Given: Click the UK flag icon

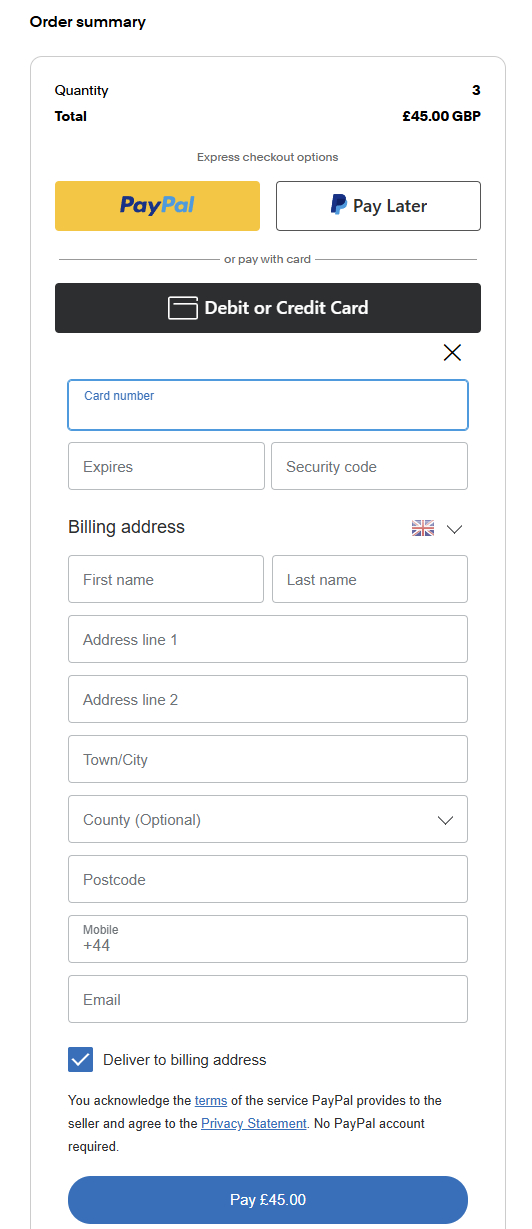Looking at the screenshot, I should coord(423,528).
